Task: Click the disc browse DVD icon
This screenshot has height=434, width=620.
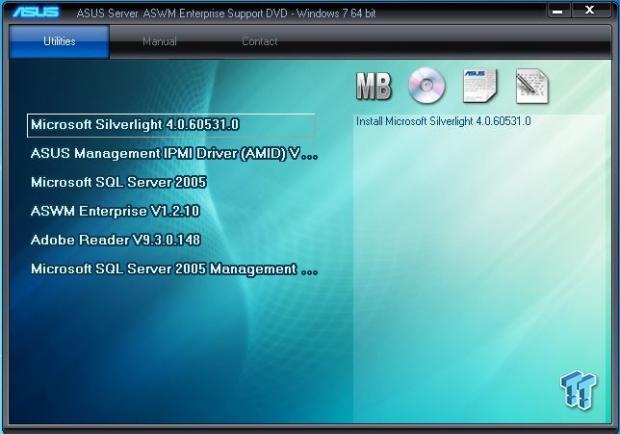Action: pyautogui.click(x=427, y=85)
